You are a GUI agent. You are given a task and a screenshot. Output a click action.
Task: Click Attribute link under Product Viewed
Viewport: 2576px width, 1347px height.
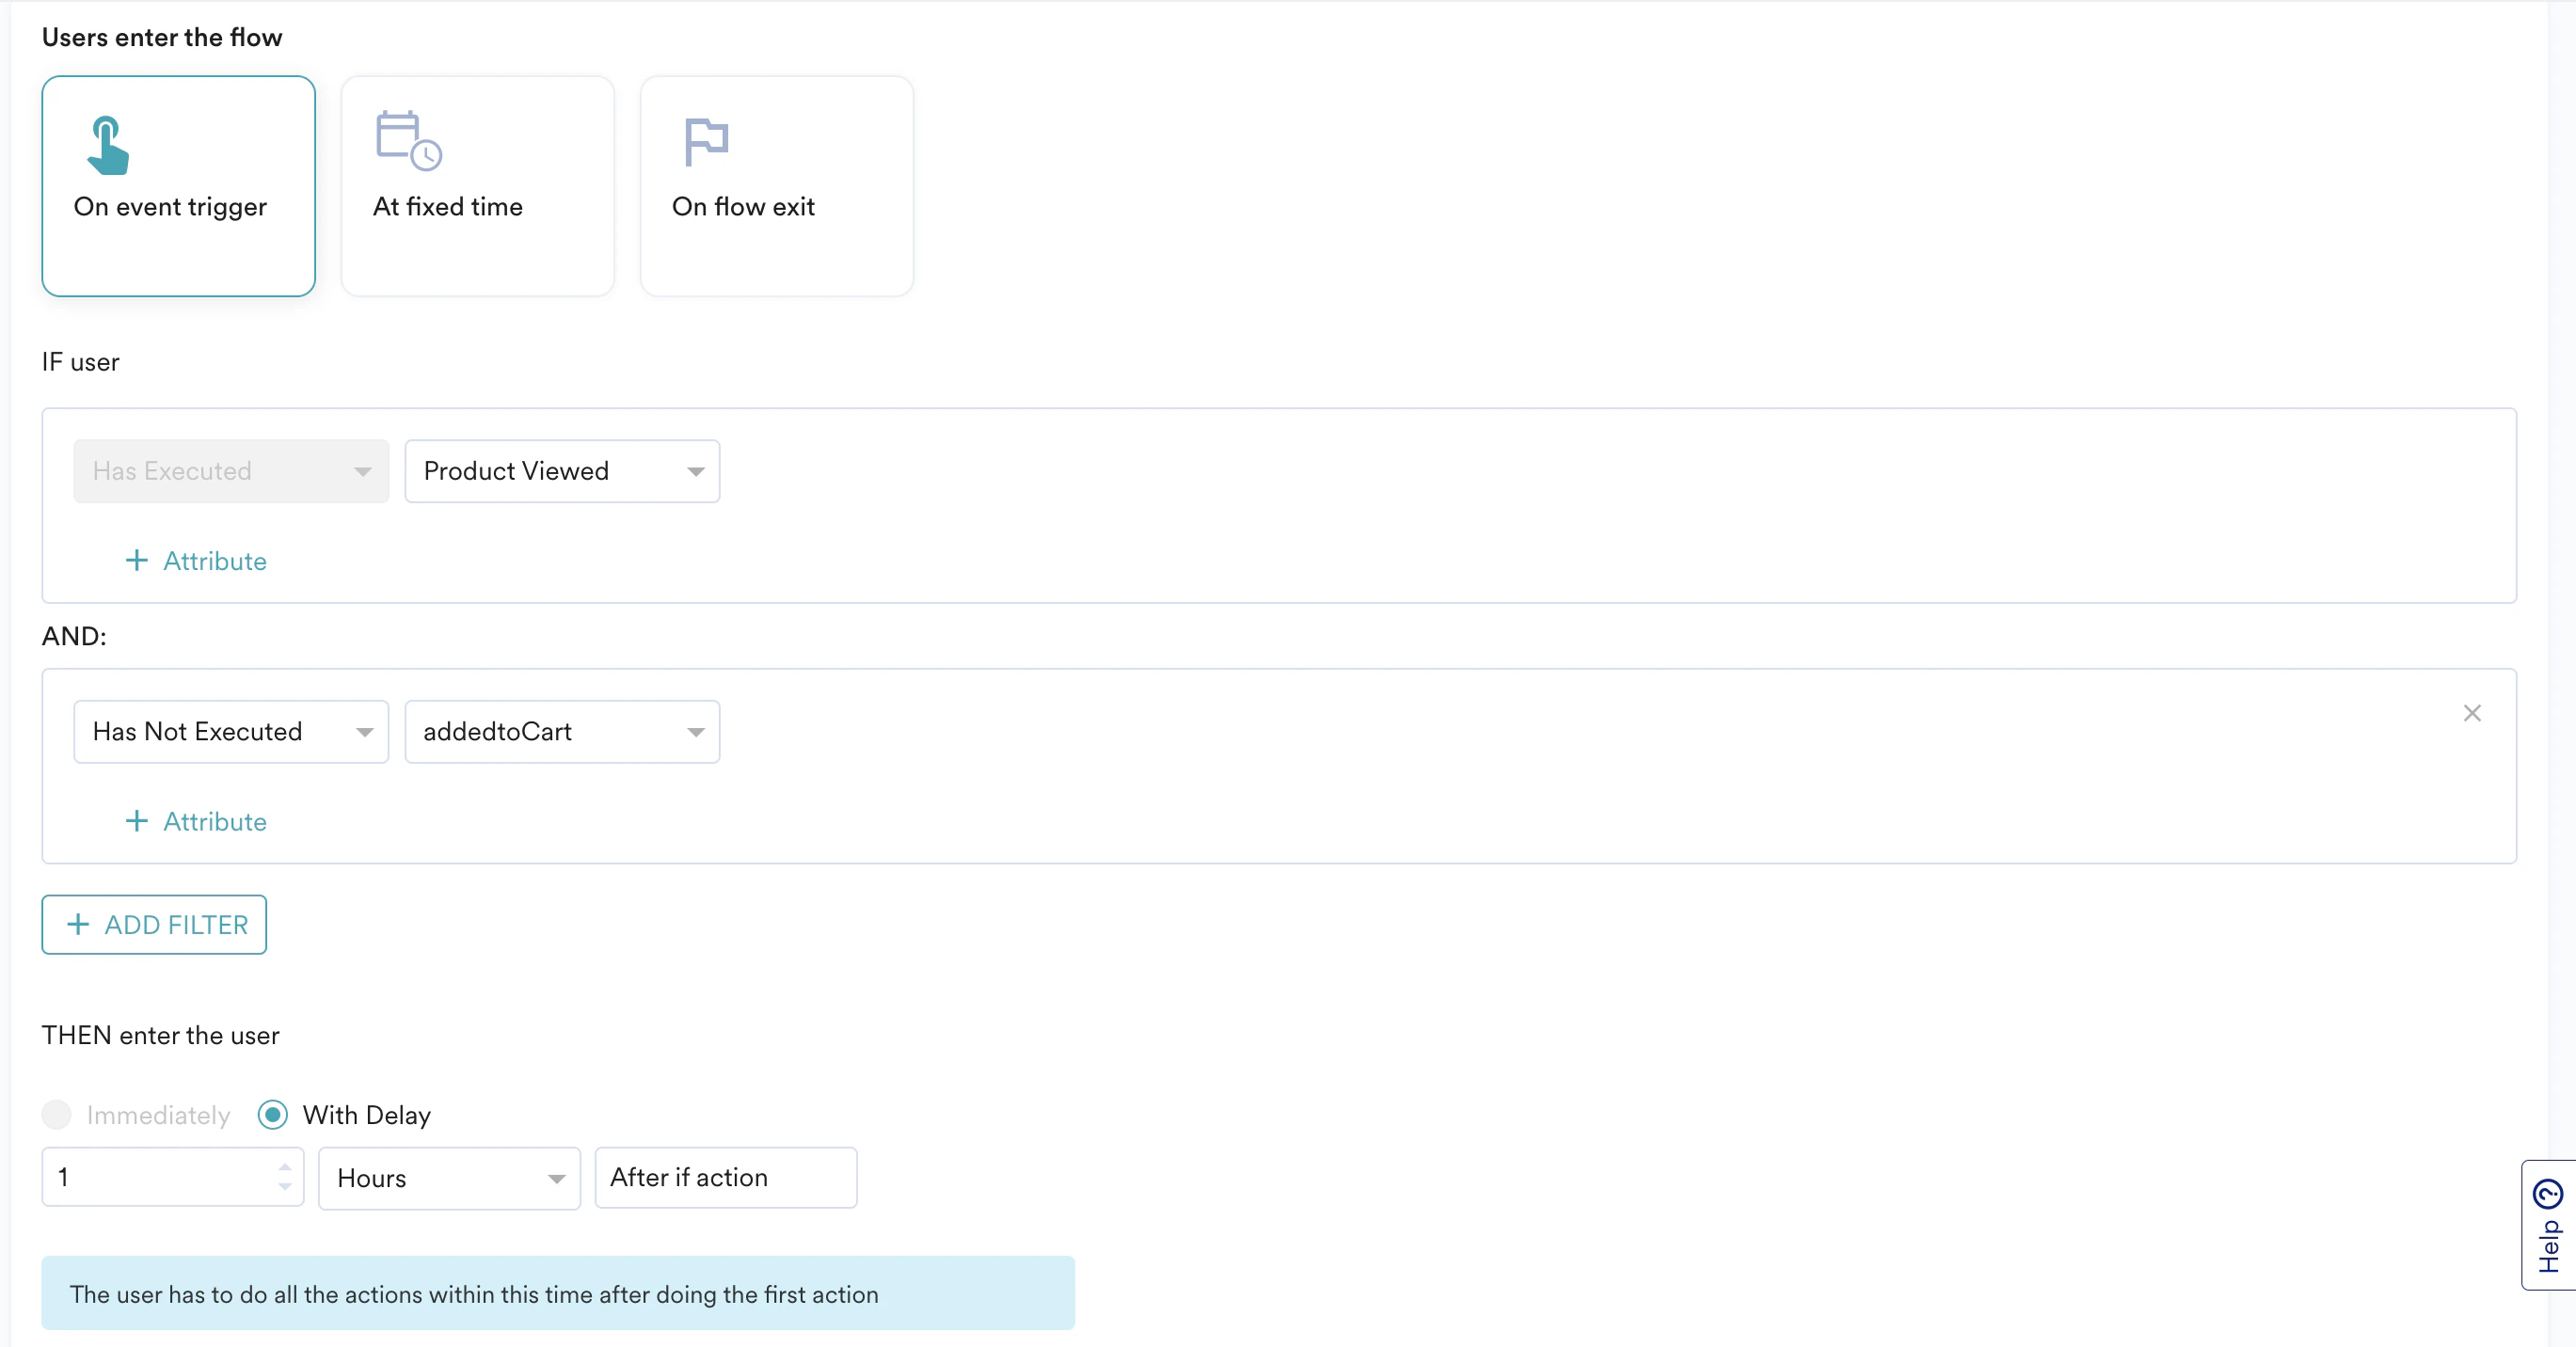[x=215, y=561]
